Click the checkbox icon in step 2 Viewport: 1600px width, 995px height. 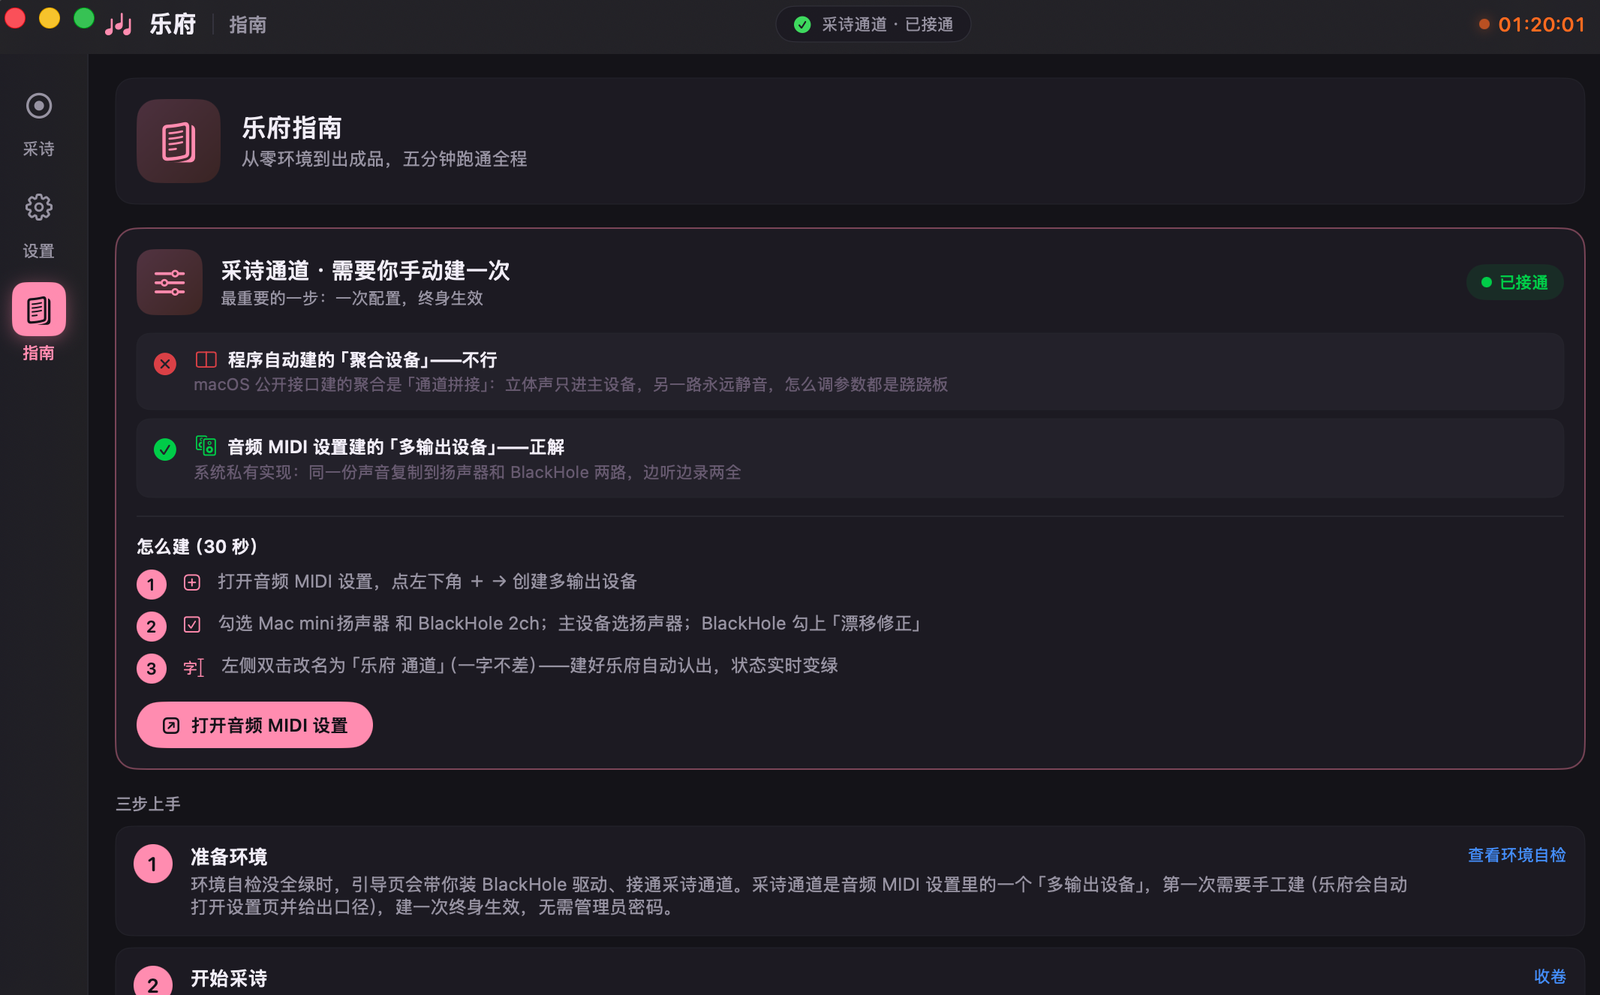[192, 624]
